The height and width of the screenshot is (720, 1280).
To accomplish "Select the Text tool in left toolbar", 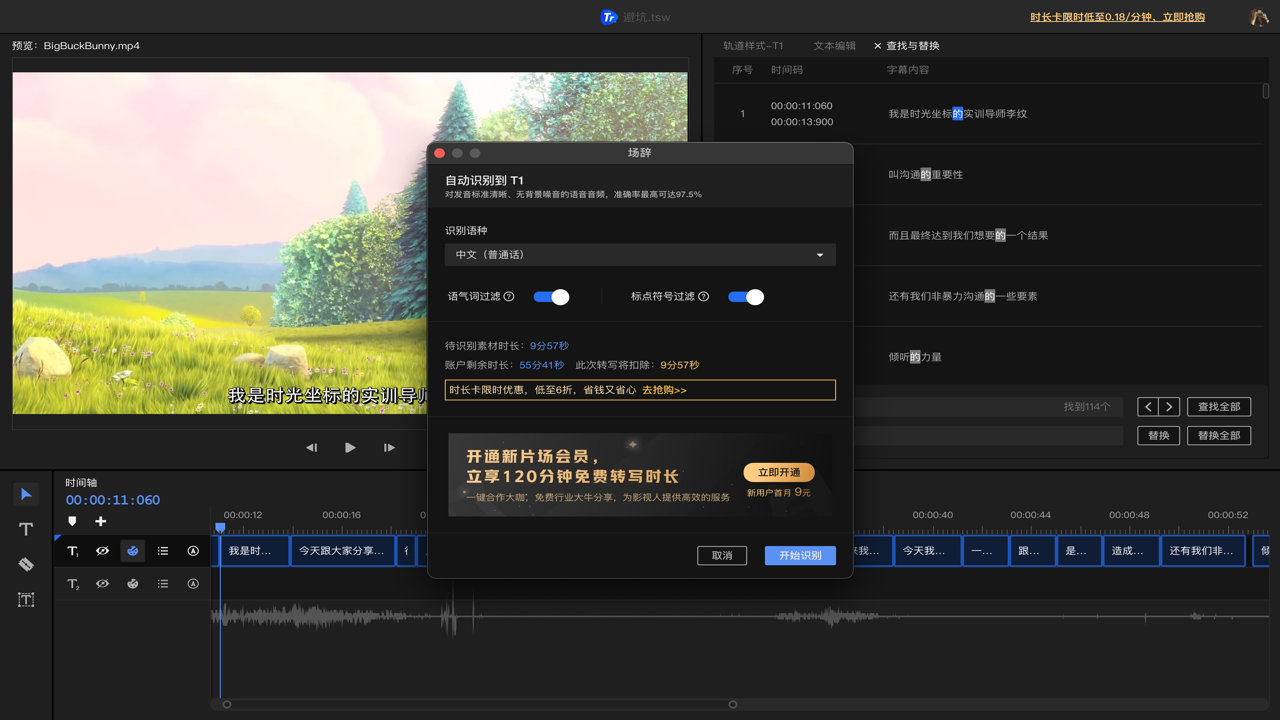I will (x=26, y=529).
